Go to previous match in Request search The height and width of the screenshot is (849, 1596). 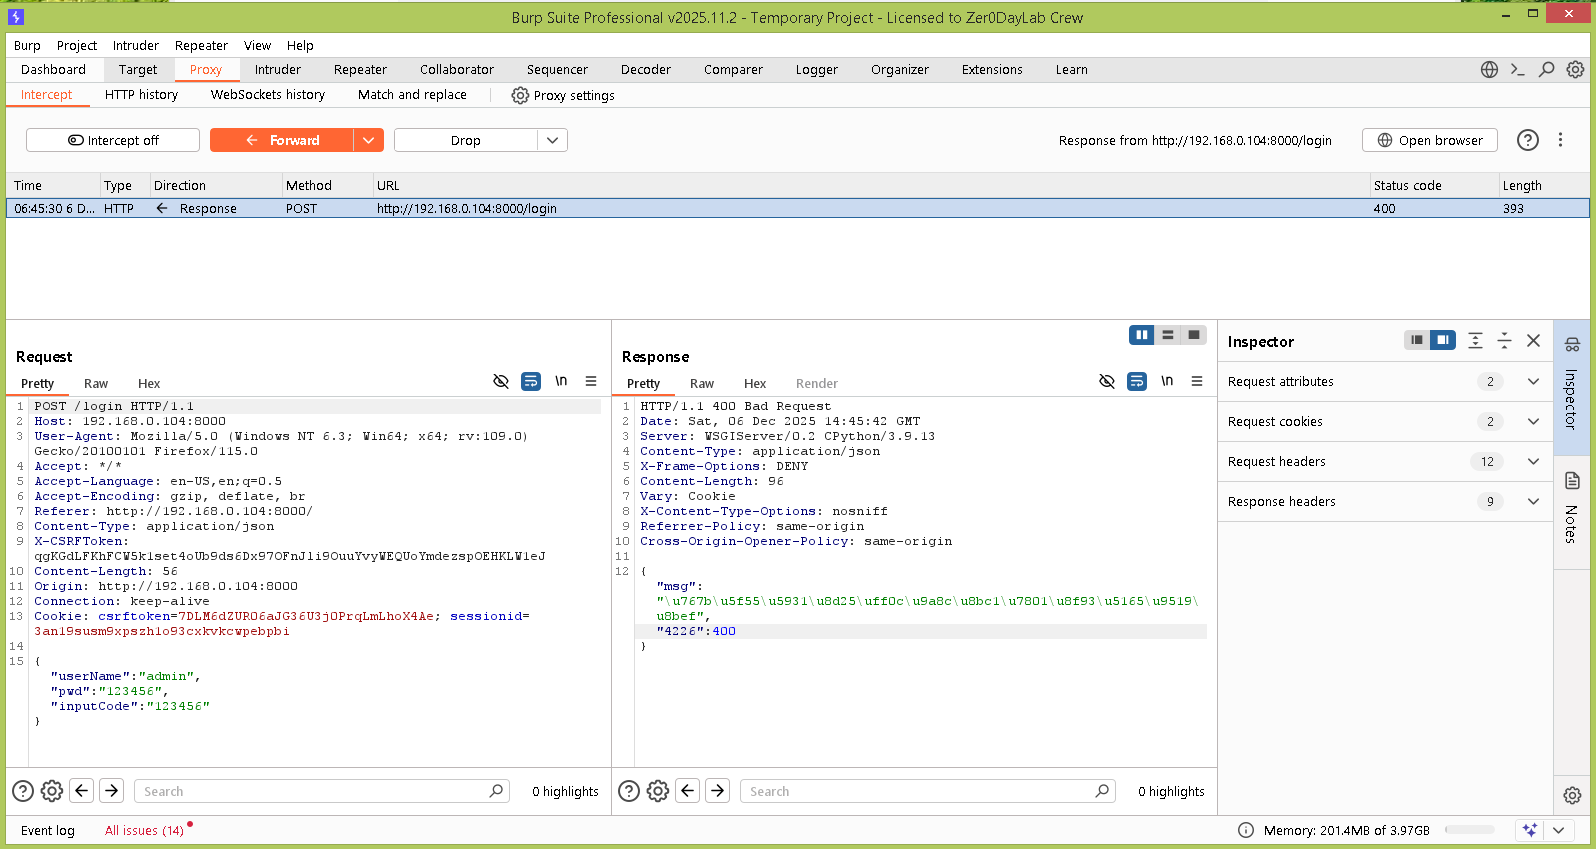(x=82, y=791)
